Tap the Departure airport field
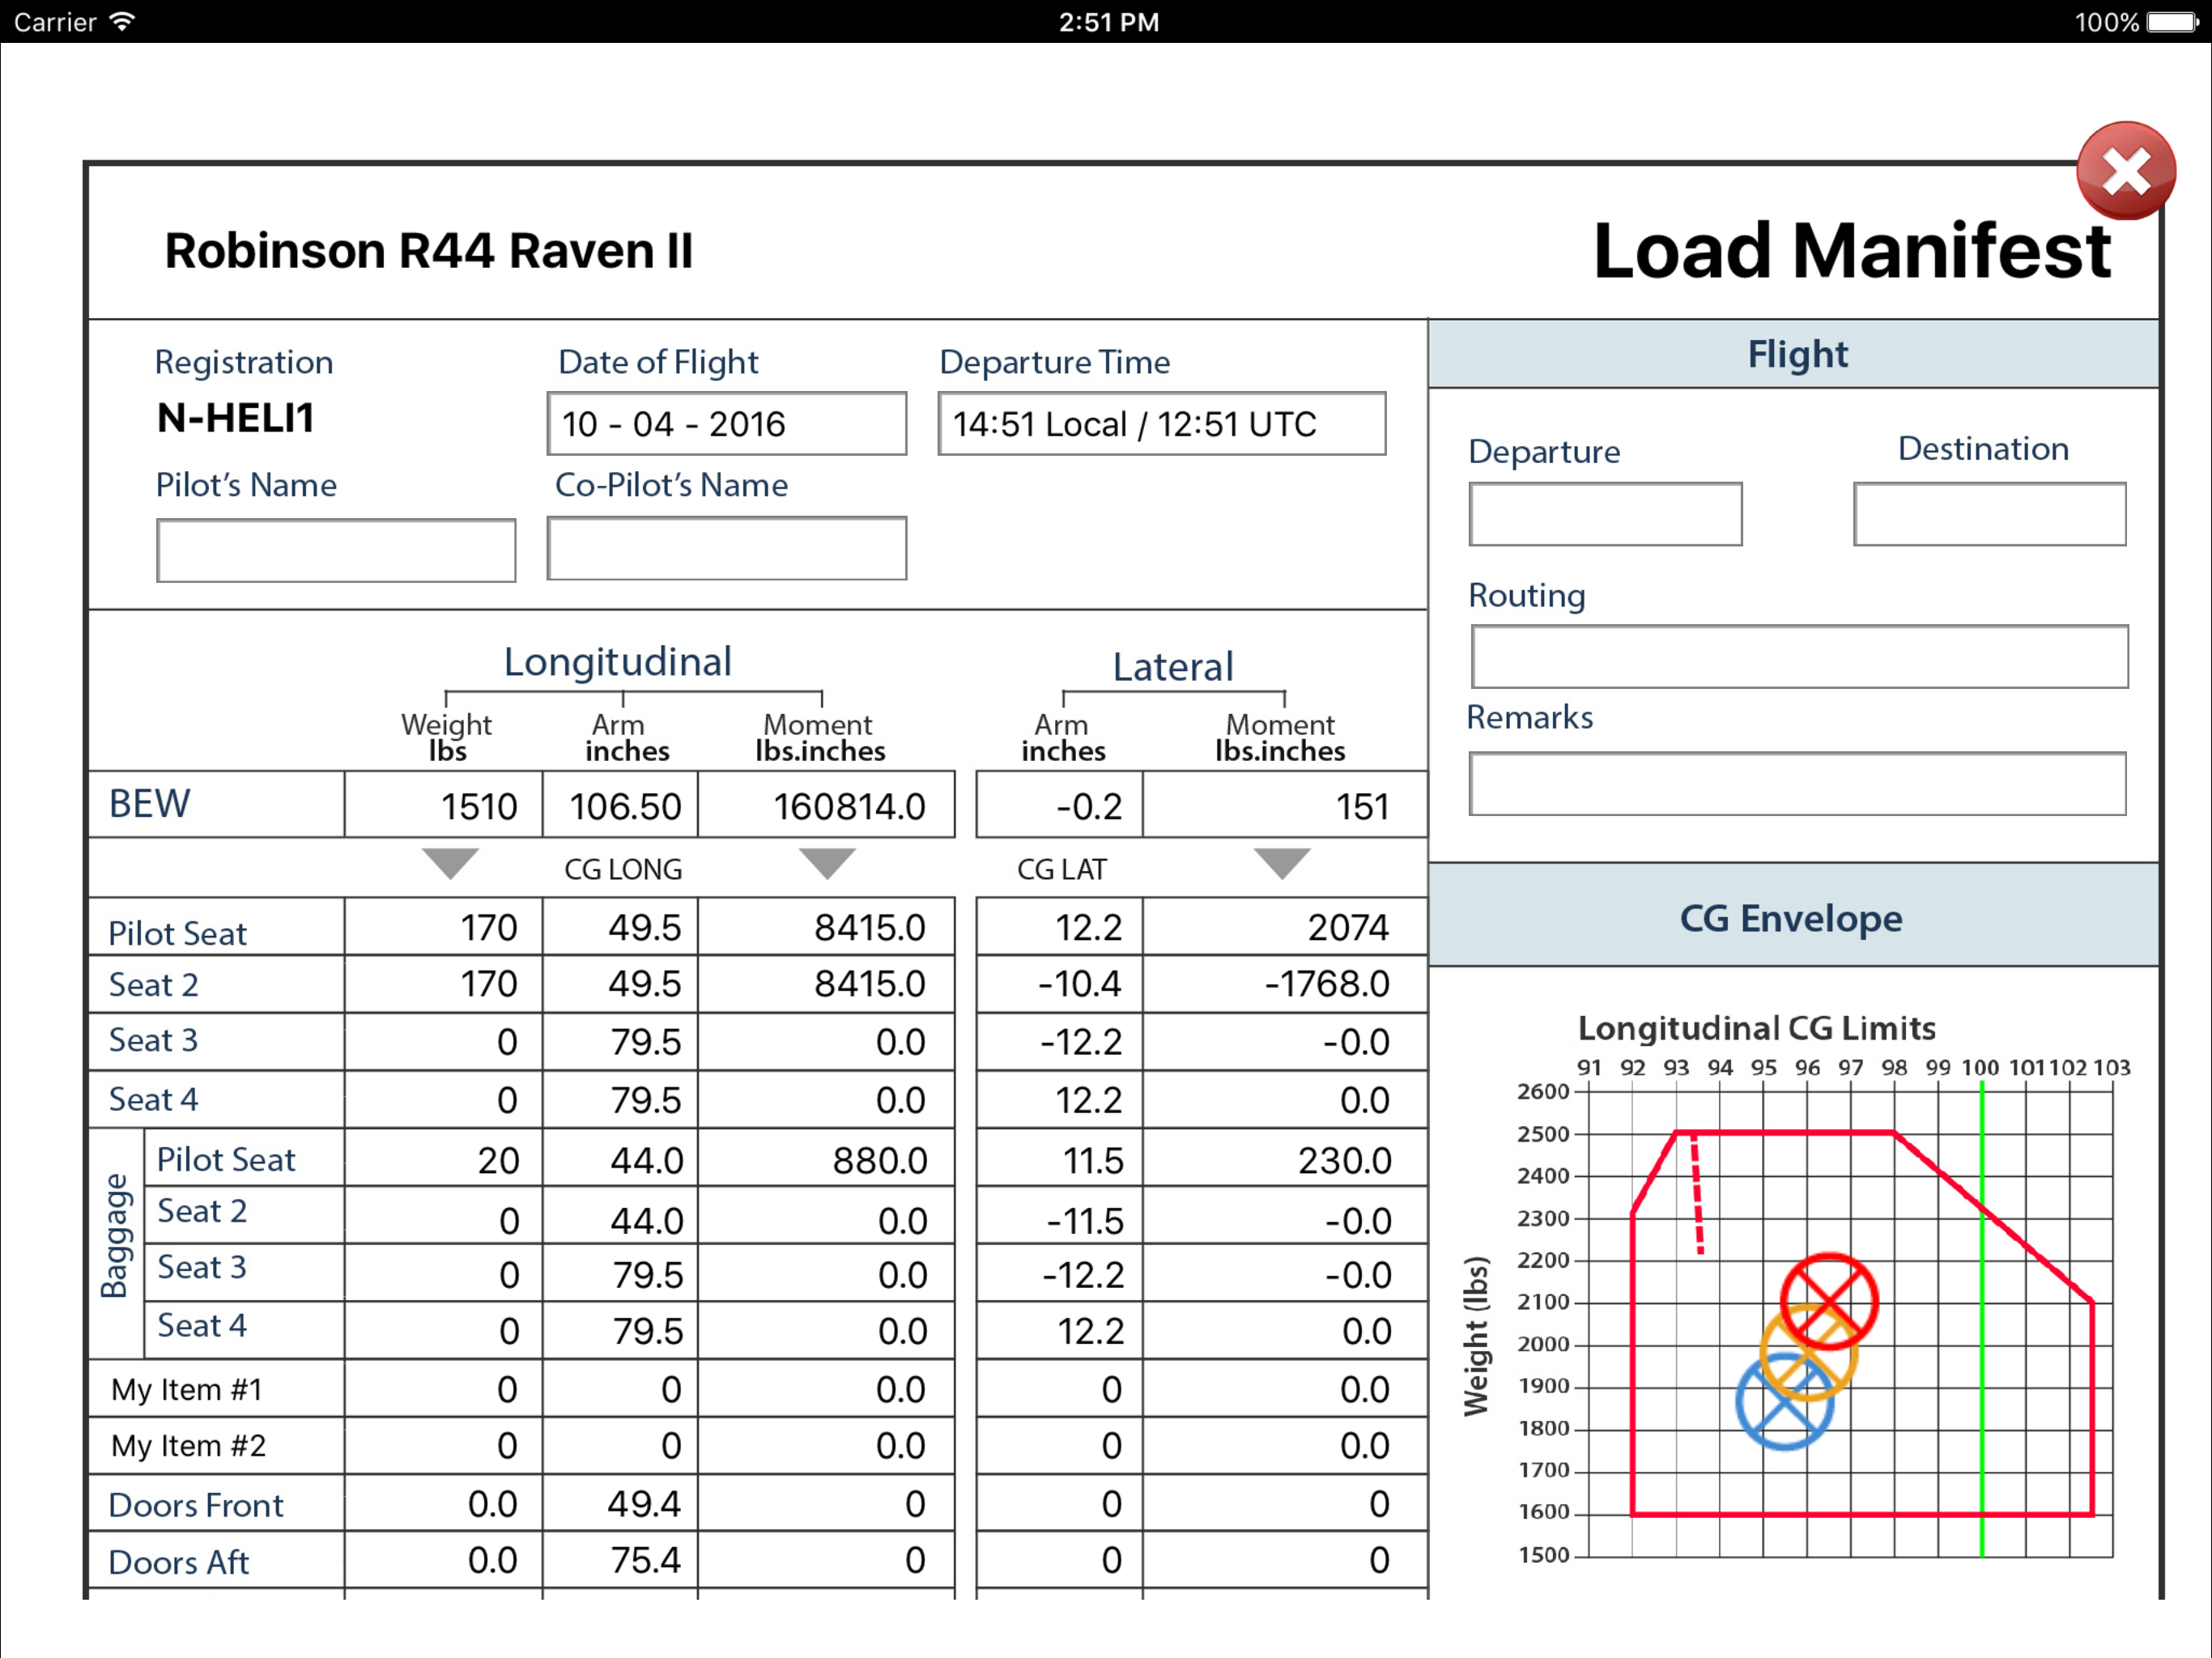 1606,514
